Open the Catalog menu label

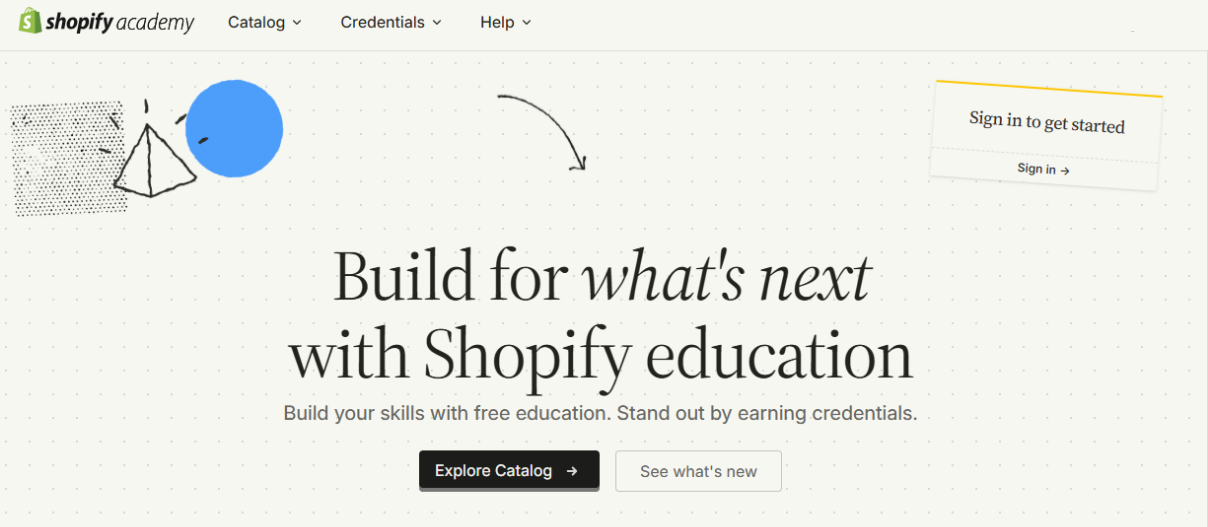point(256,22)
